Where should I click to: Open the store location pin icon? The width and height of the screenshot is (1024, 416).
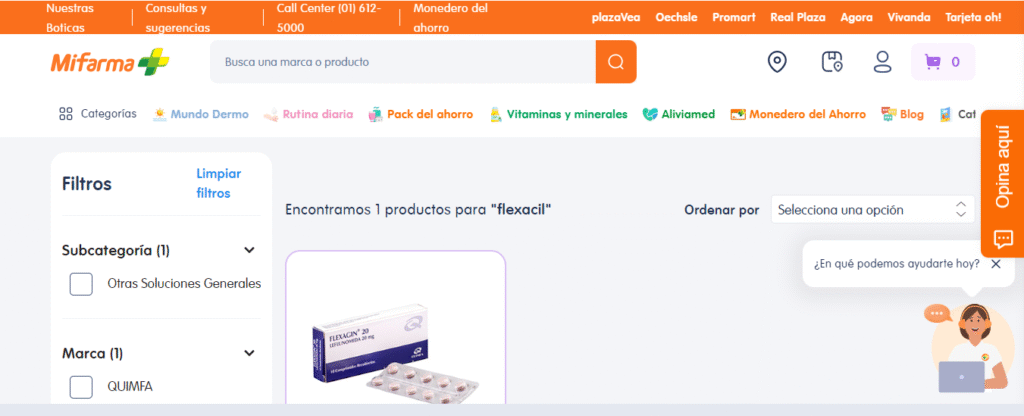(x=776, y=62)
